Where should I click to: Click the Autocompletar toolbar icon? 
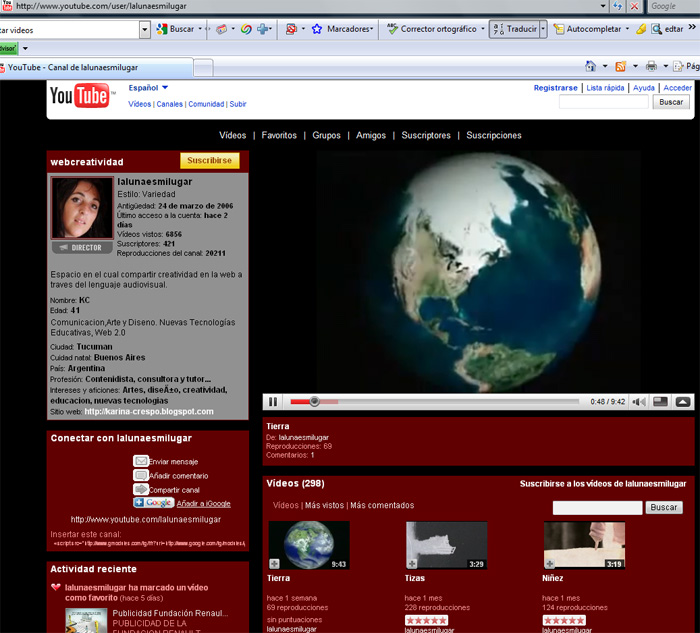(x=558, y=29)
